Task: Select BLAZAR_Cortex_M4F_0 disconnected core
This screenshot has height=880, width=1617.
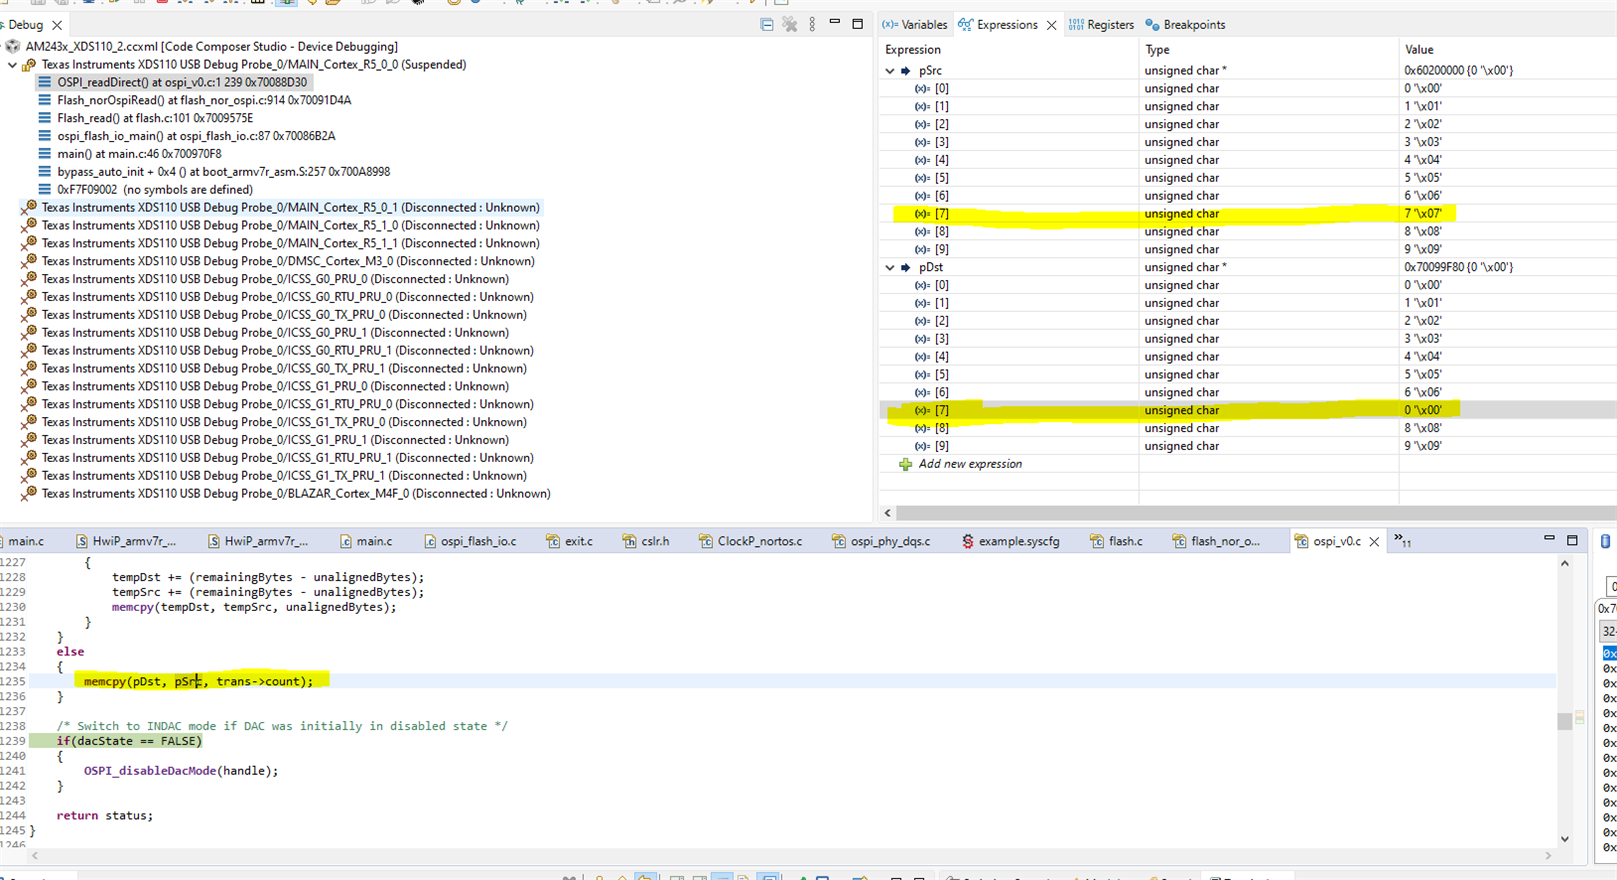Action: click(x=296, y=494)
